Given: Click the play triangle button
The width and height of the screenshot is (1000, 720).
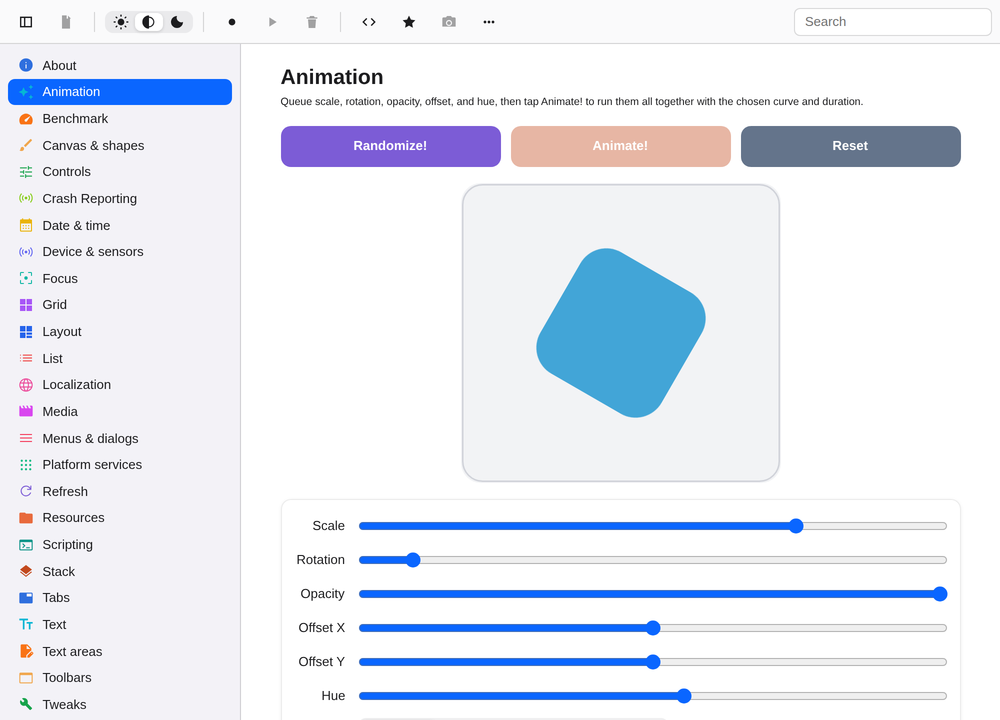Looking at the screenshot, I should [272, 22].
